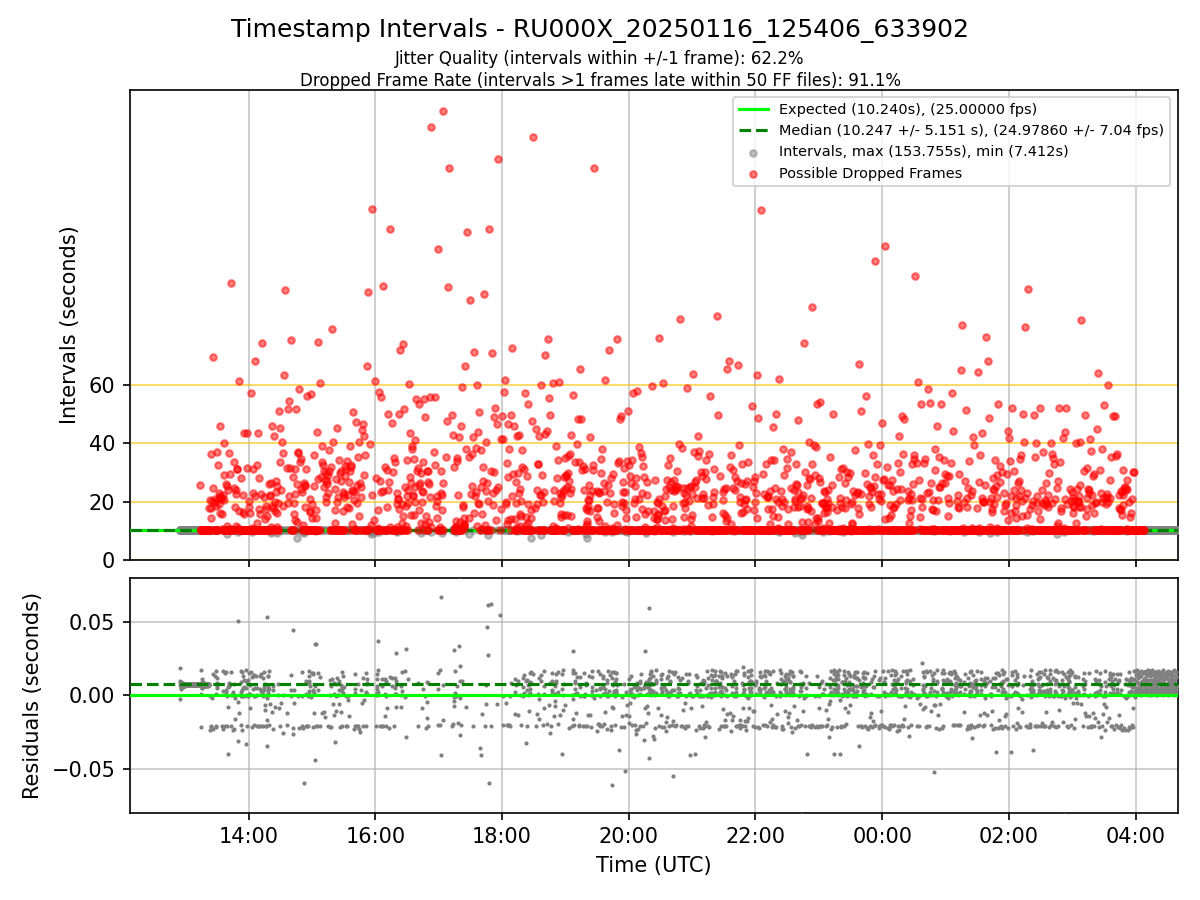Click the 'Dropped Frame Rate' subtitle line
This screenshot has width=1200, height=900.
pos(599,80)
